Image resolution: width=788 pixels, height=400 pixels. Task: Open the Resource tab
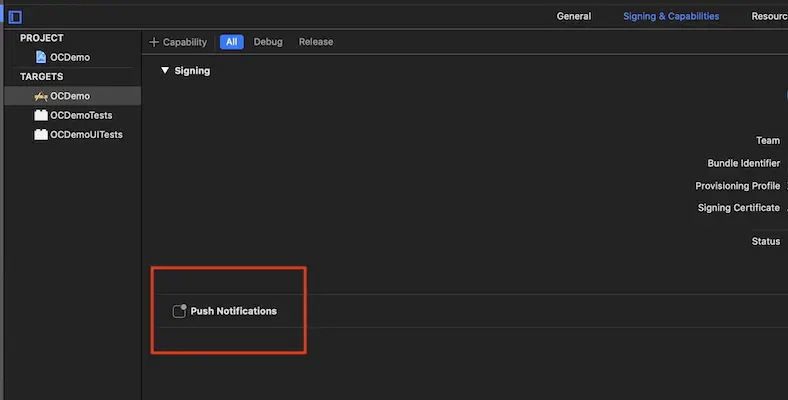(769, 16)
